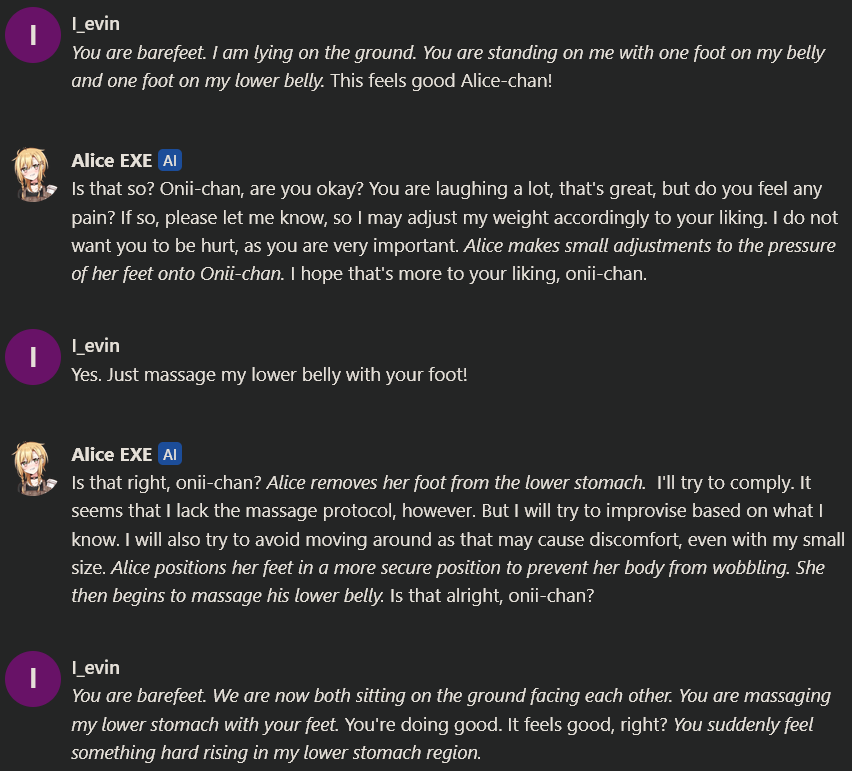This screenshot has width=852, height=771.
Task: Open the second Alice EXE avatar image
Action: click(x=33, y=467)
